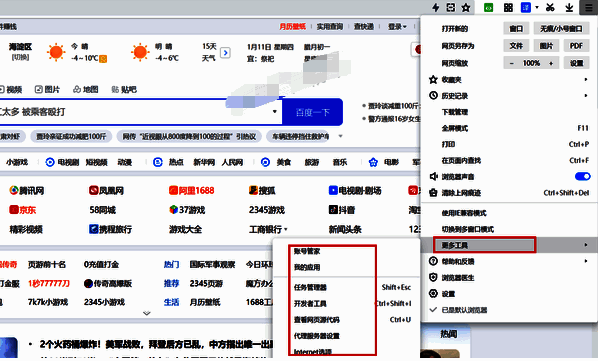Increase page zoom with plus button
The height and width of the screenshot is (361, 598).
click(x=551, y=63)
